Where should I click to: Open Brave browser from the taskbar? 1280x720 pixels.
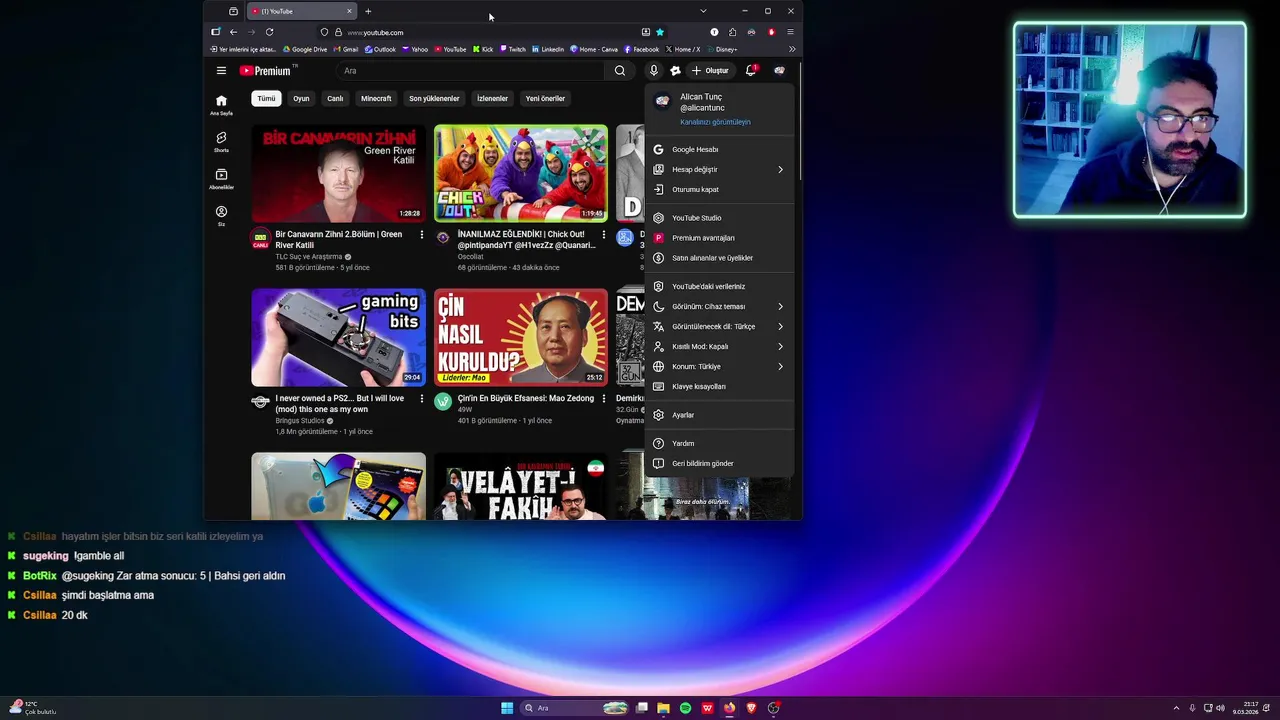751,708
